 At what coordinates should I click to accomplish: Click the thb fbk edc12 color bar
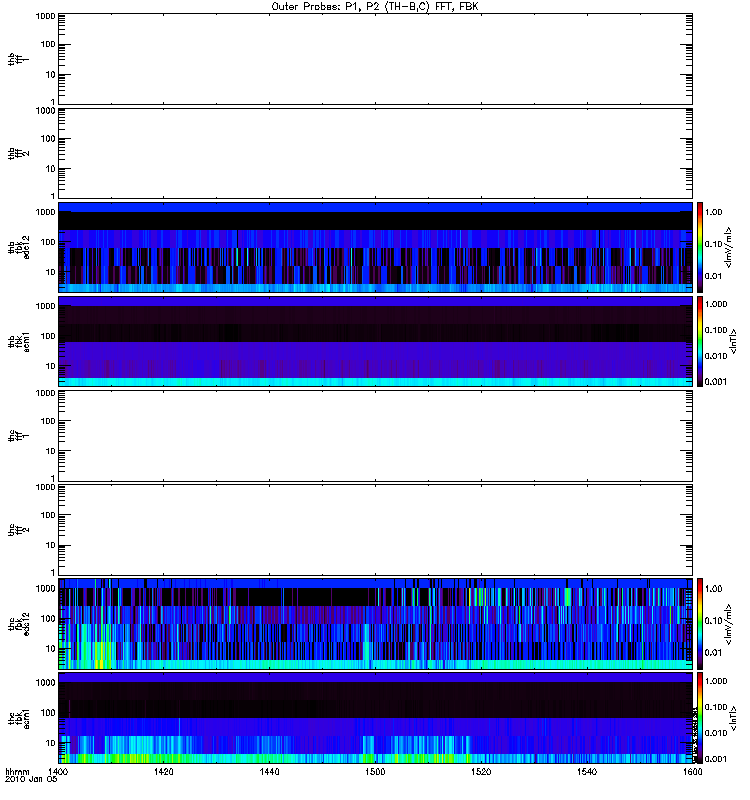(x=700, y=247)
